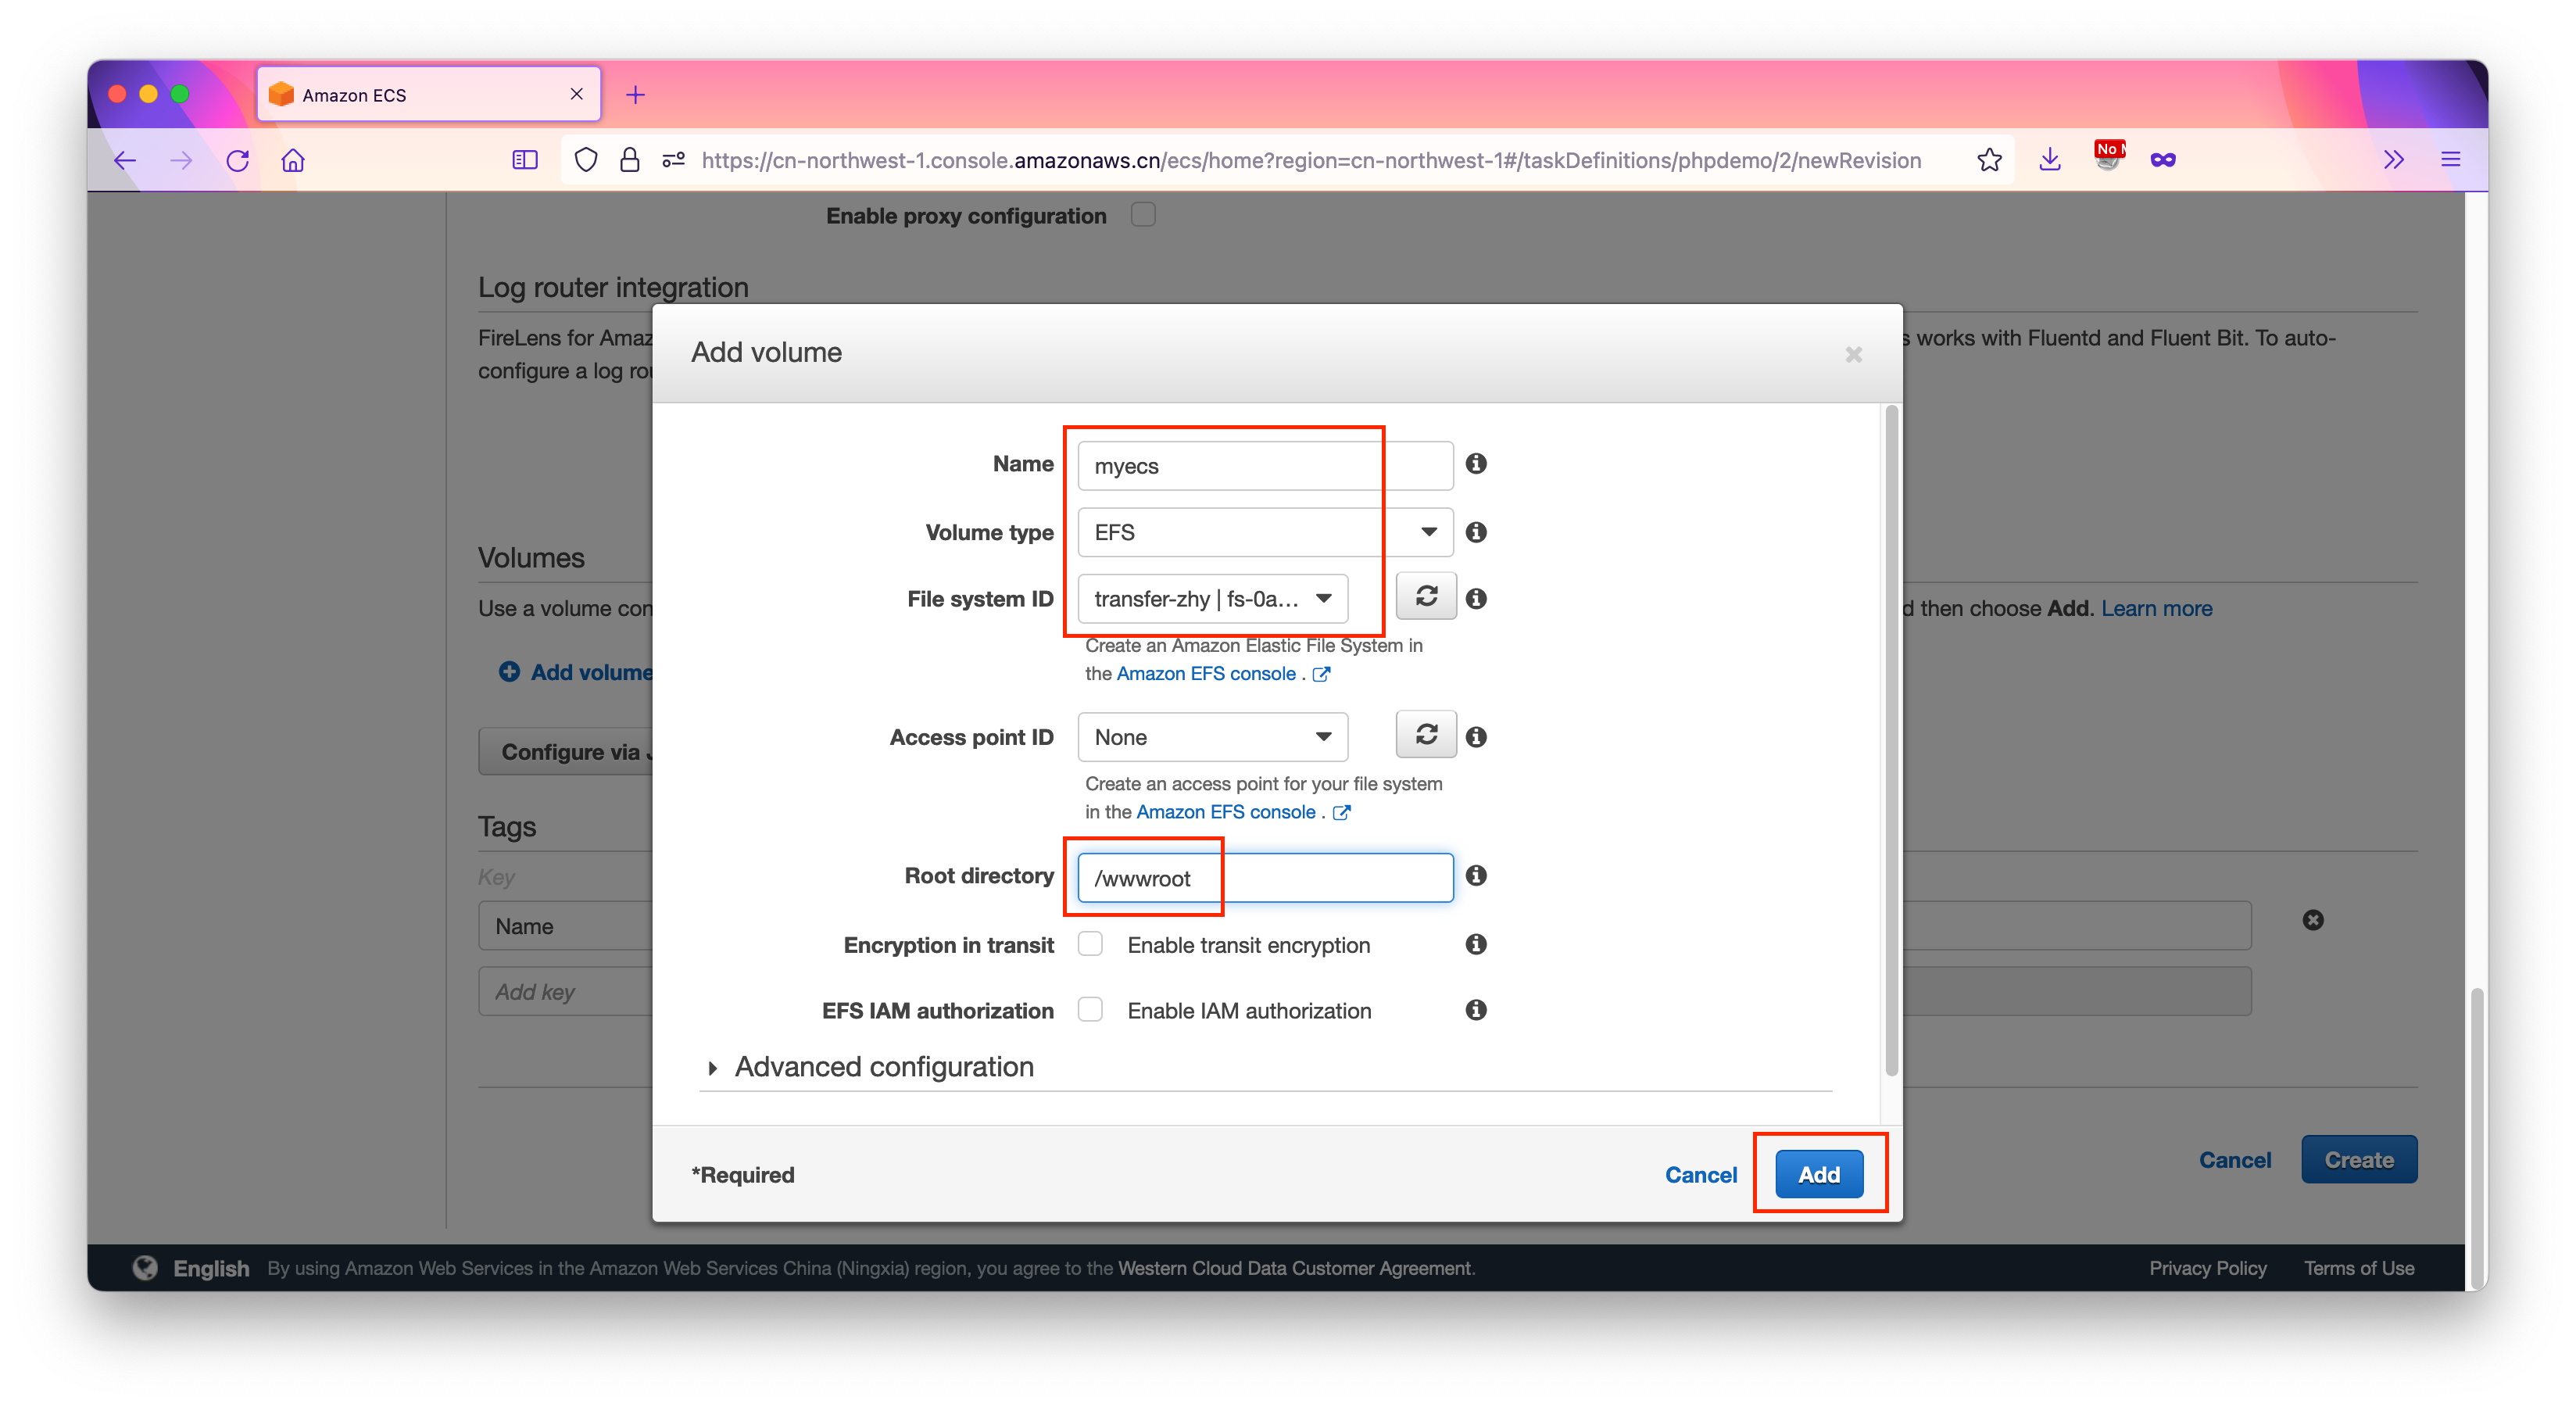The width and height of the screenshot is (2576, 1407).
Task: Click the info icon next to Root directory
Action: 1476,876
